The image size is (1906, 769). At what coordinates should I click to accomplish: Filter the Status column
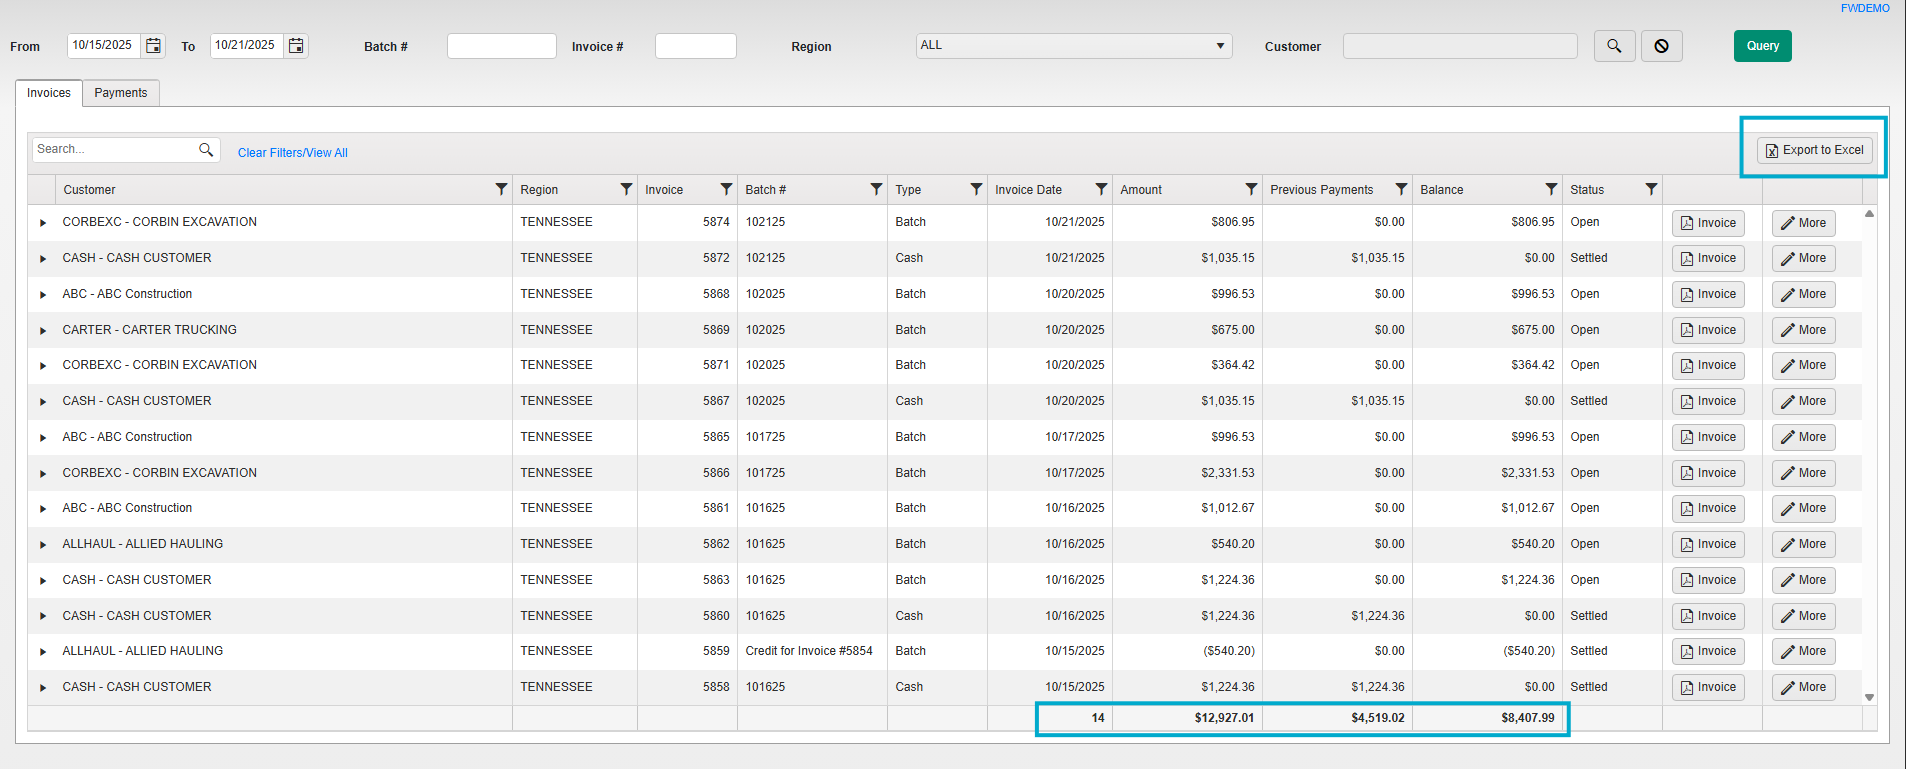tap(1651, 189)
